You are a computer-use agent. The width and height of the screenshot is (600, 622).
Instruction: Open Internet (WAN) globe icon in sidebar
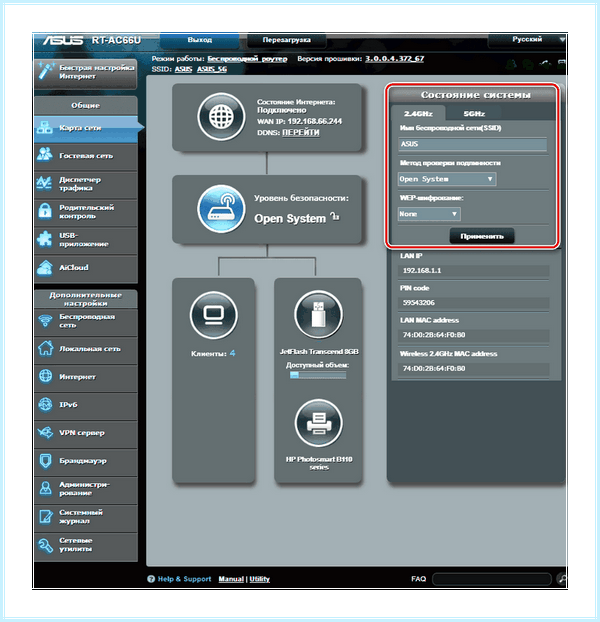point(46,376)
